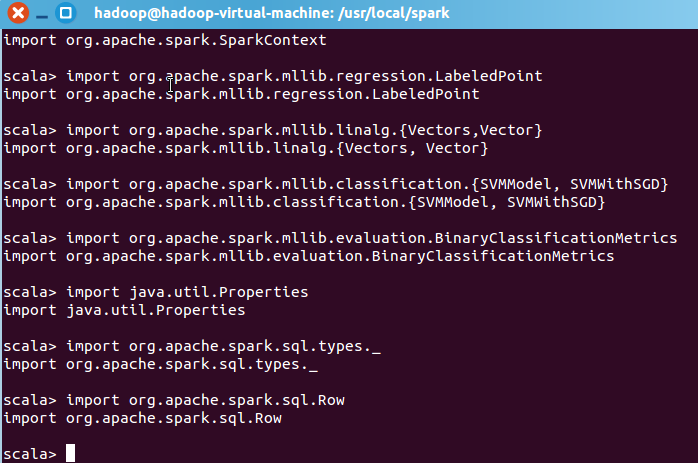Click the SparkContext import output line
698x463 pixels.
coord(165,40)
